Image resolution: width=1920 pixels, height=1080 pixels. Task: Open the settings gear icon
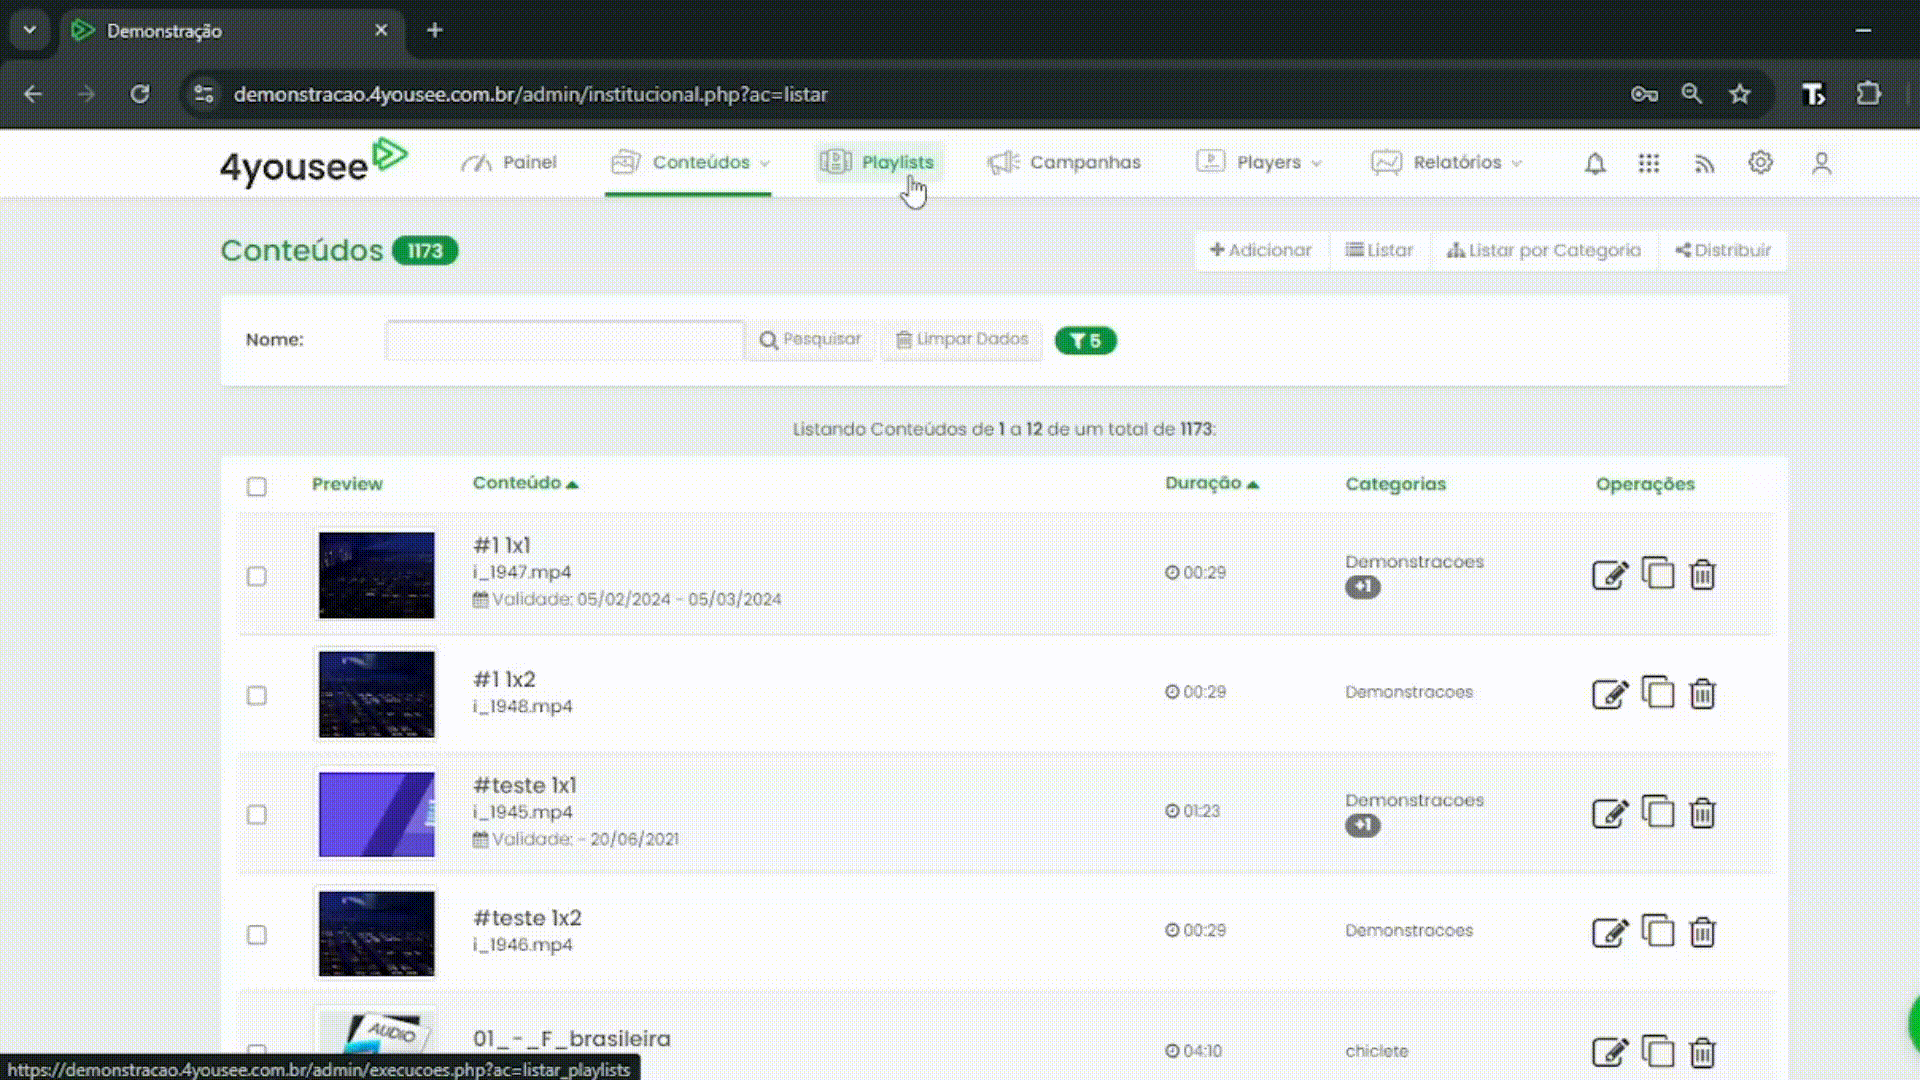(x=1760, y=163)
